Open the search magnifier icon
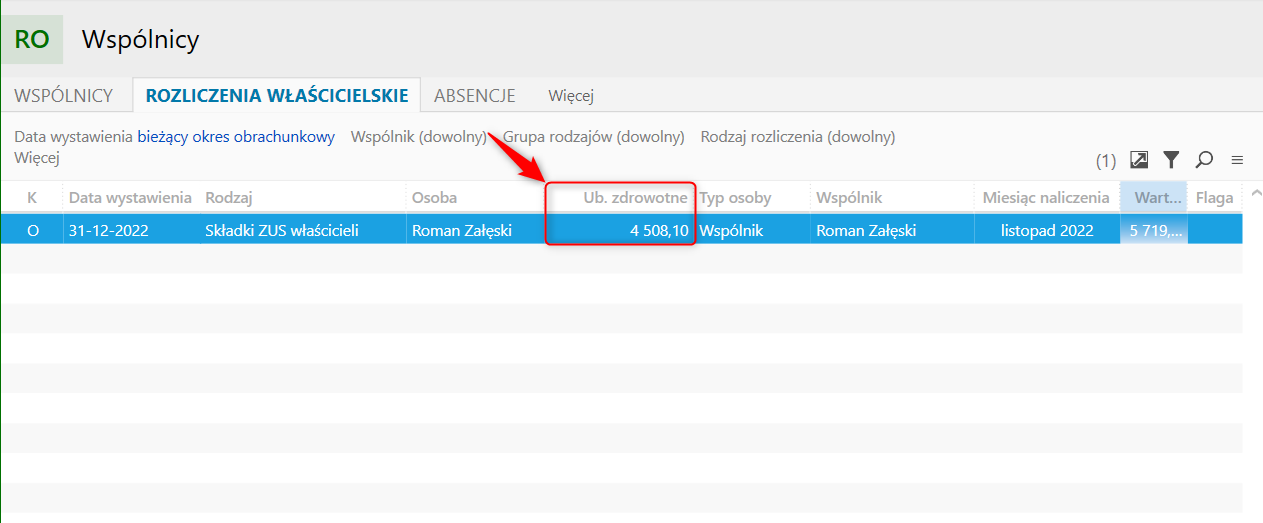The width and height of the screenshot is (1263, 523). [1204, 159]
